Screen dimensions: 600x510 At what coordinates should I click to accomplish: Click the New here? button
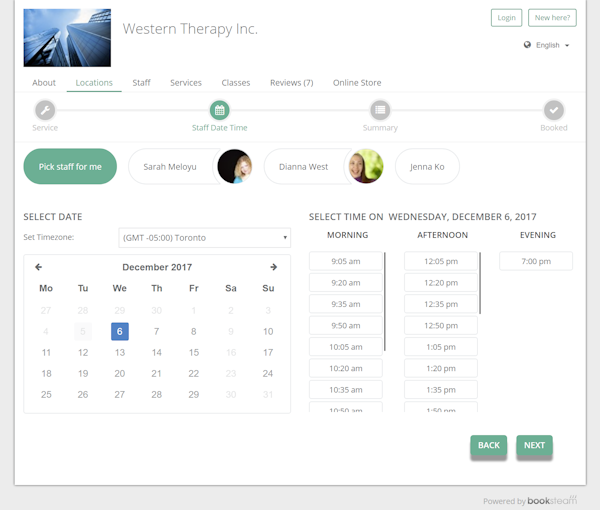pyautogui.click(x=552, y=18)
